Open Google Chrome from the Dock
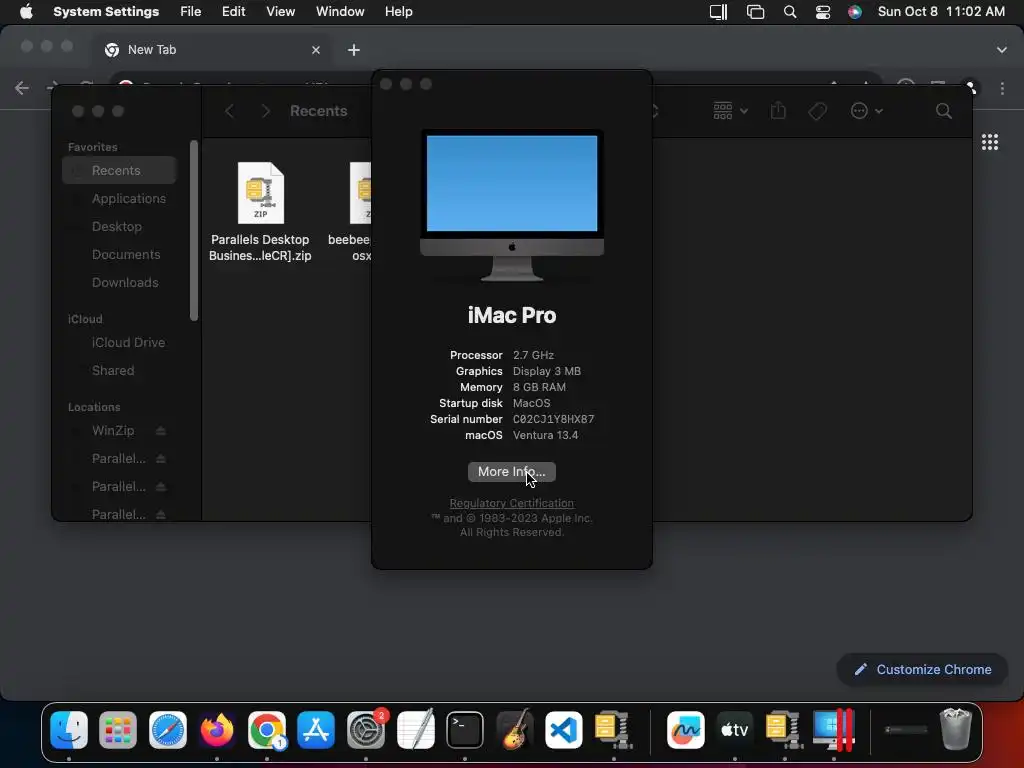1024x768 pixels. coord(266,729)
